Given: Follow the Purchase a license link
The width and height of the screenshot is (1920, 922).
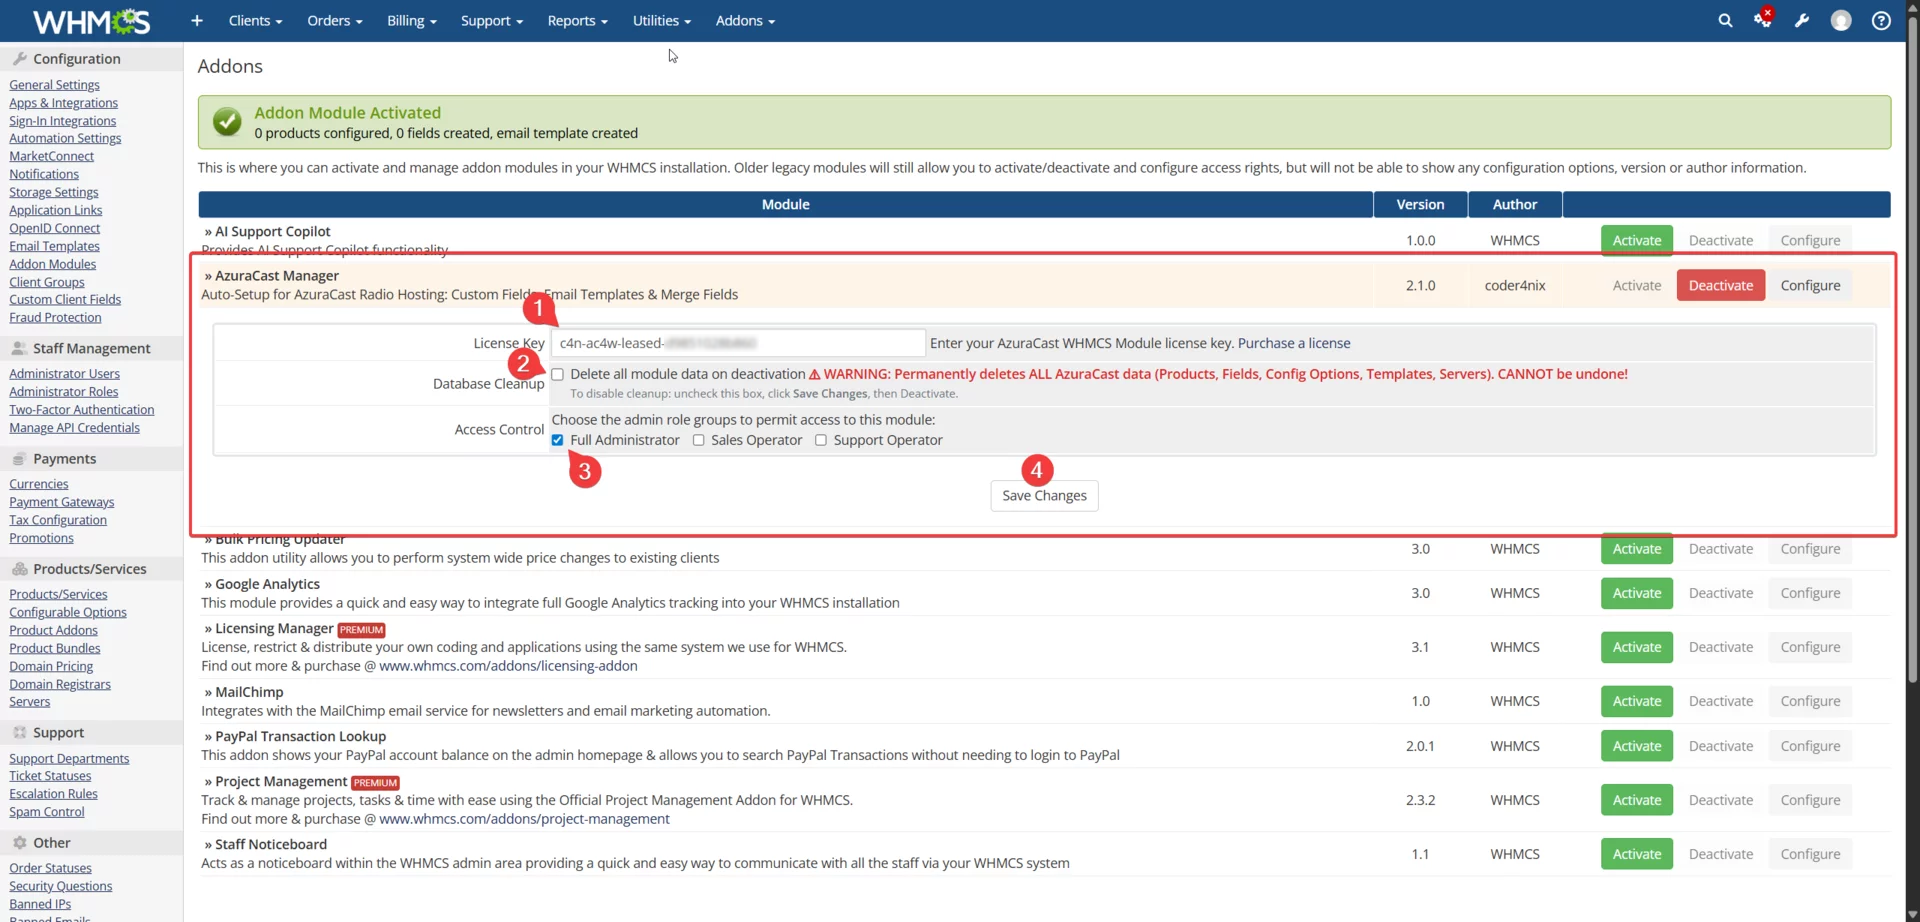Looking at the screenshot, I should (1295, 342).
